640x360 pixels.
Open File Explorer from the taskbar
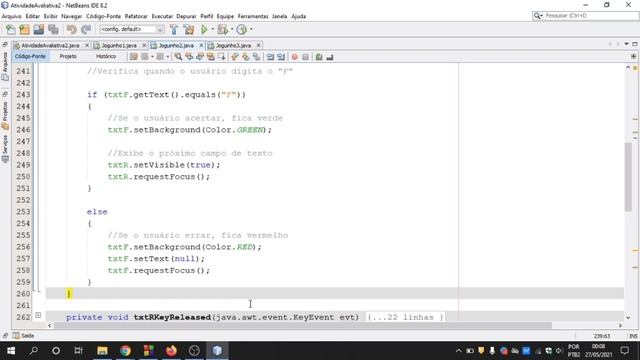tap(102, 350)
